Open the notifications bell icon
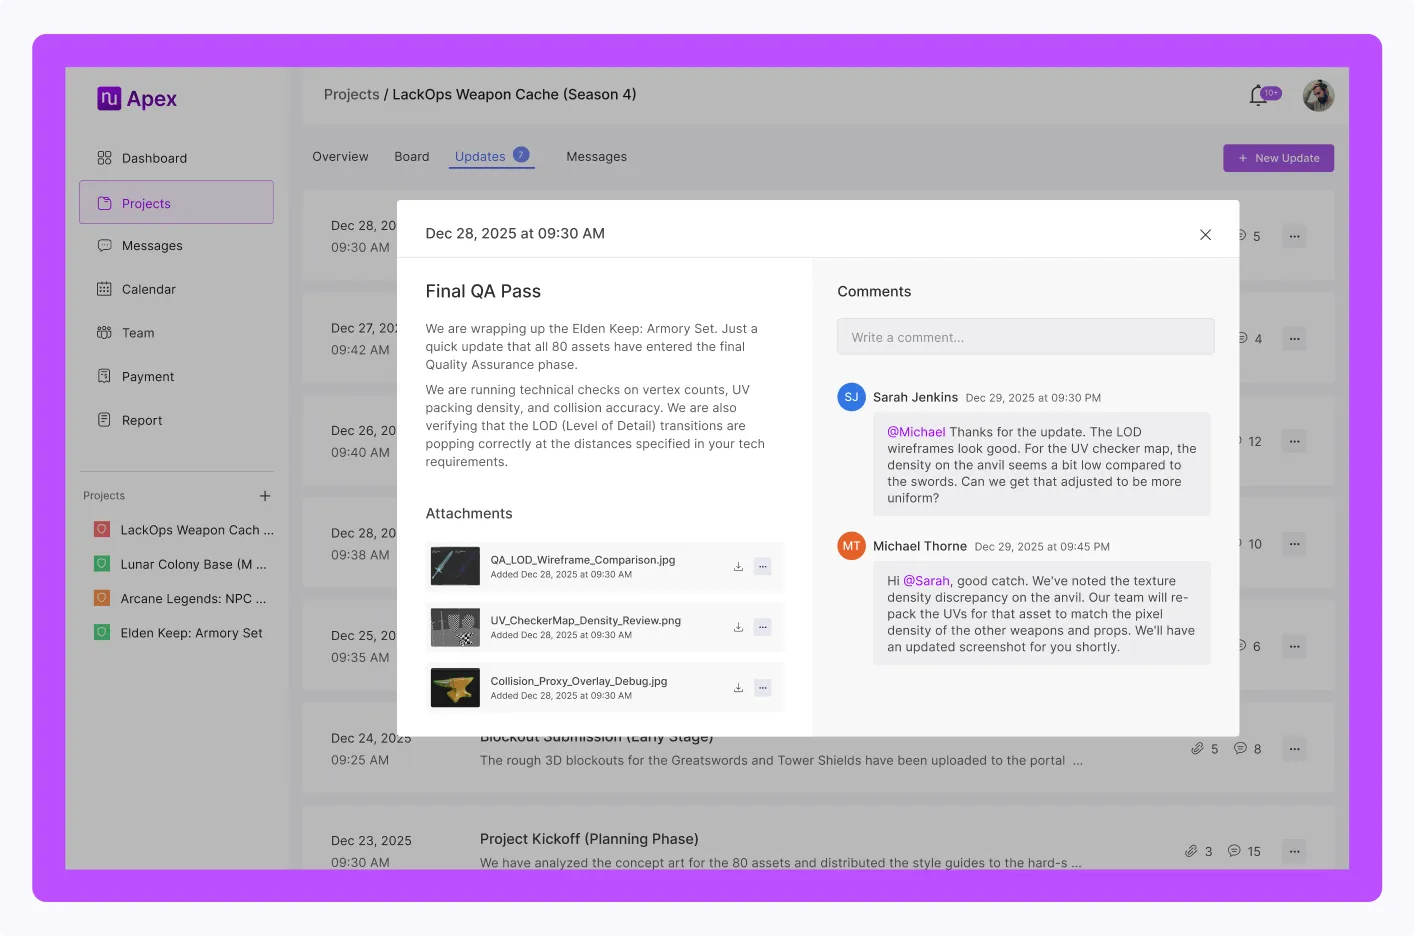1415x936 pixels. (1259, 96)
